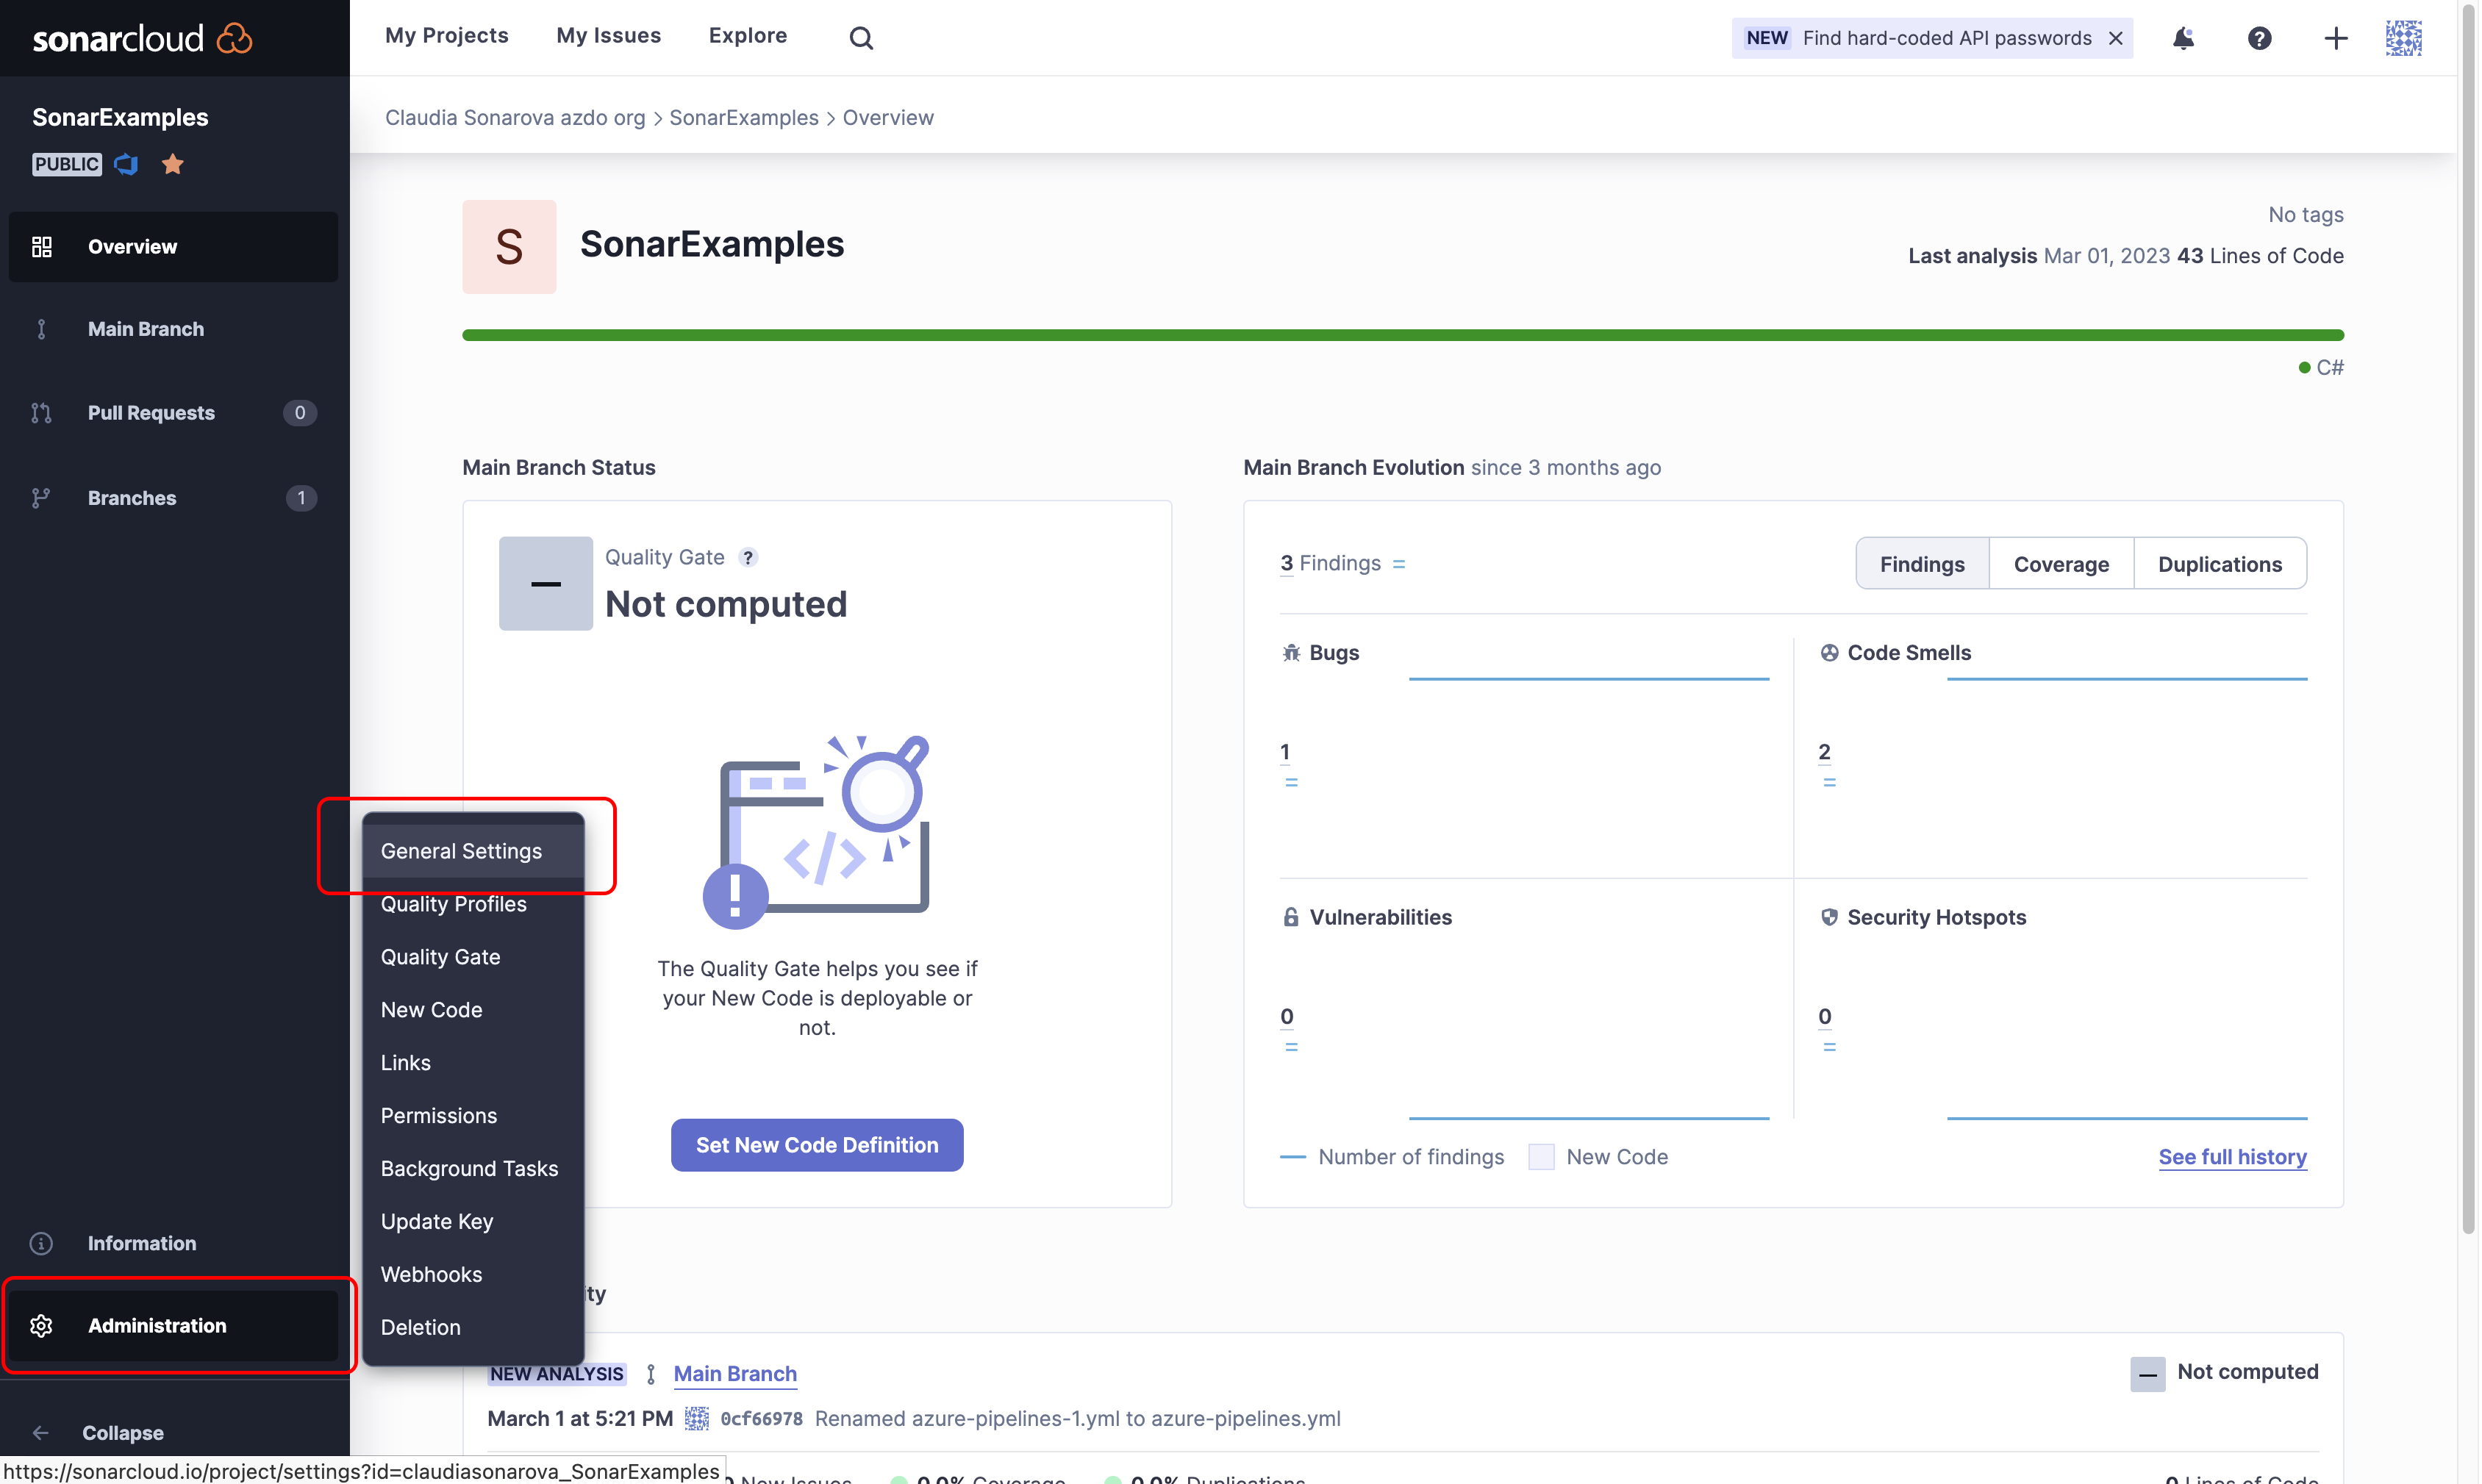Select Background Tasks from Administration menu

[x=473, y=1169]
